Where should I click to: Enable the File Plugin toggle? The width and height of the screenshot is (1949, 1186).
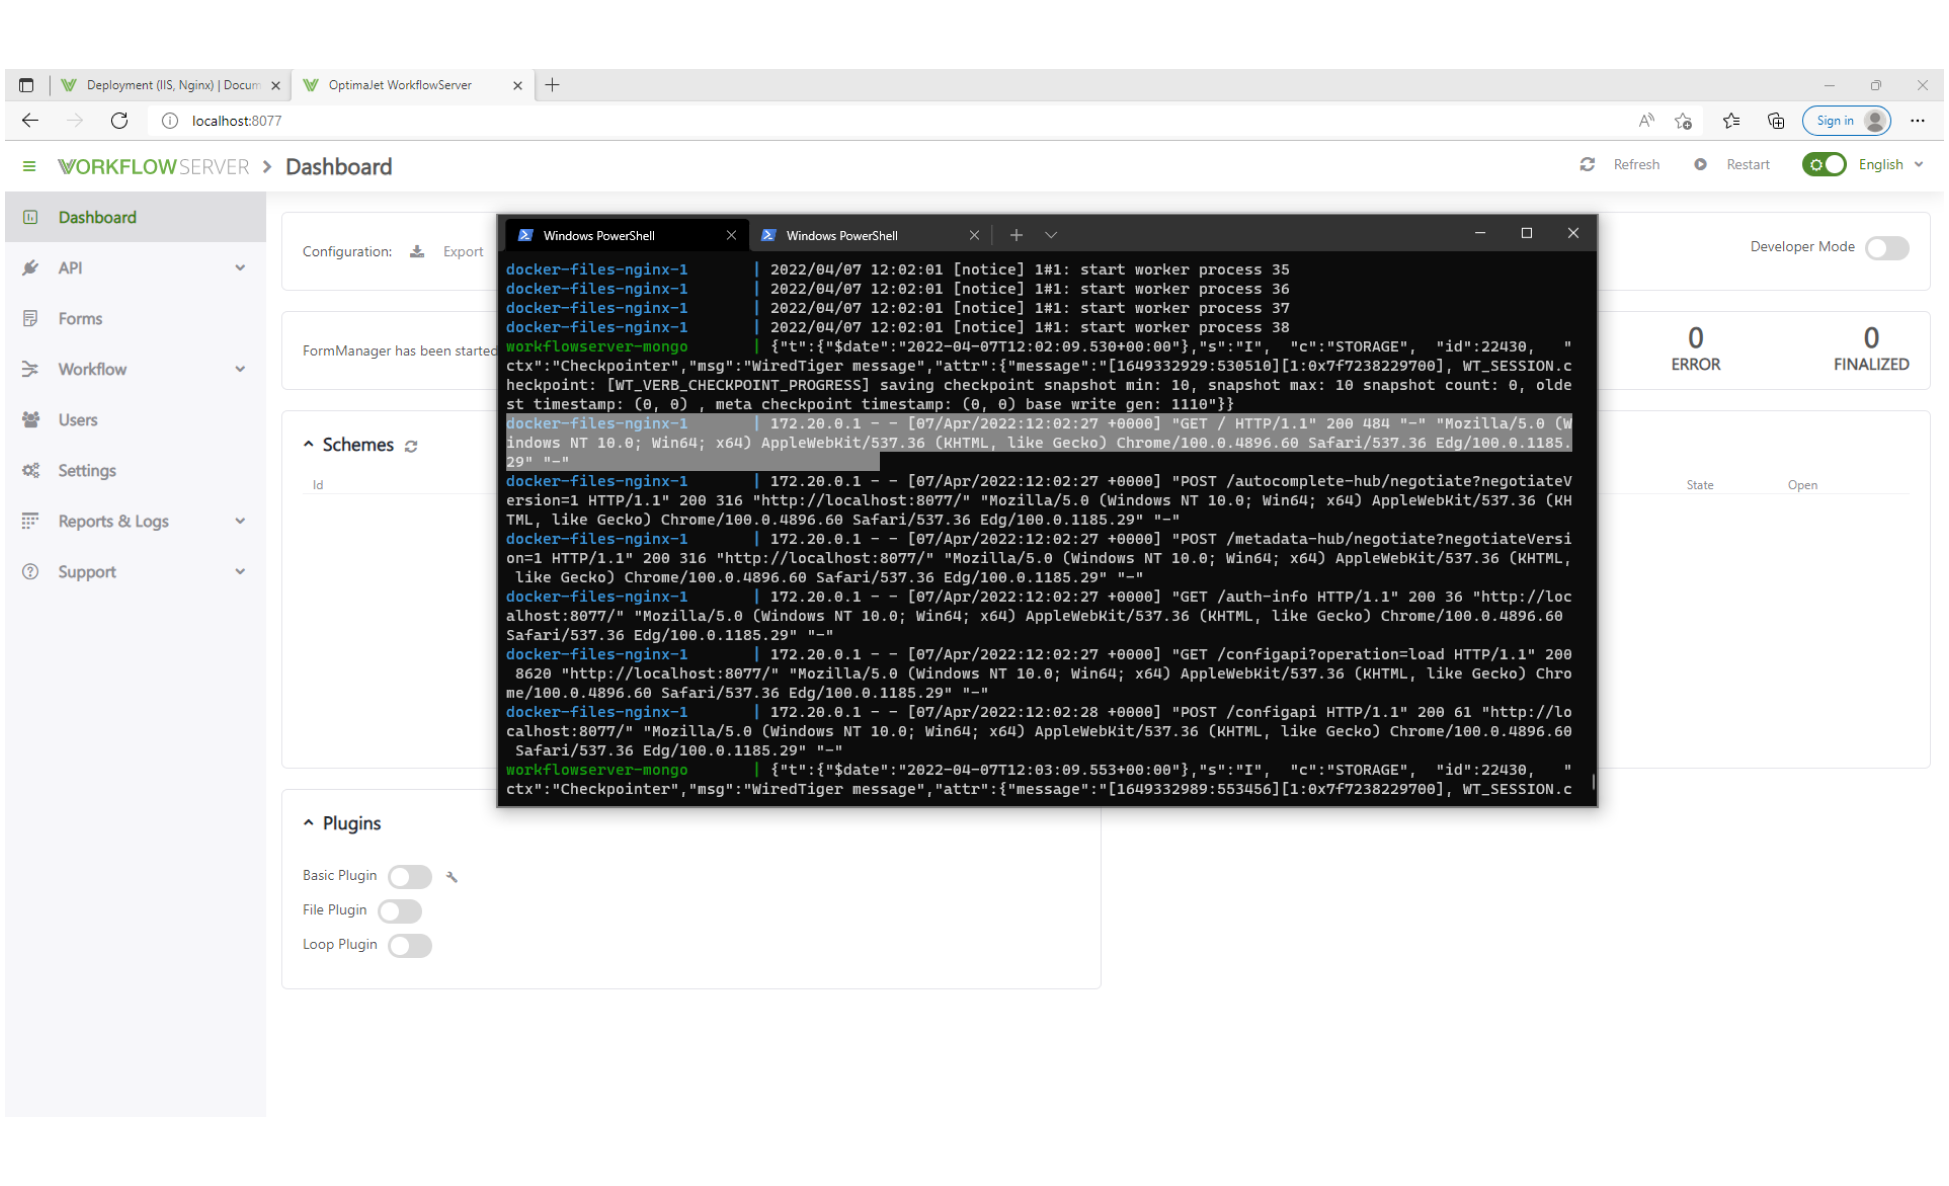click(x=400, y=911)
